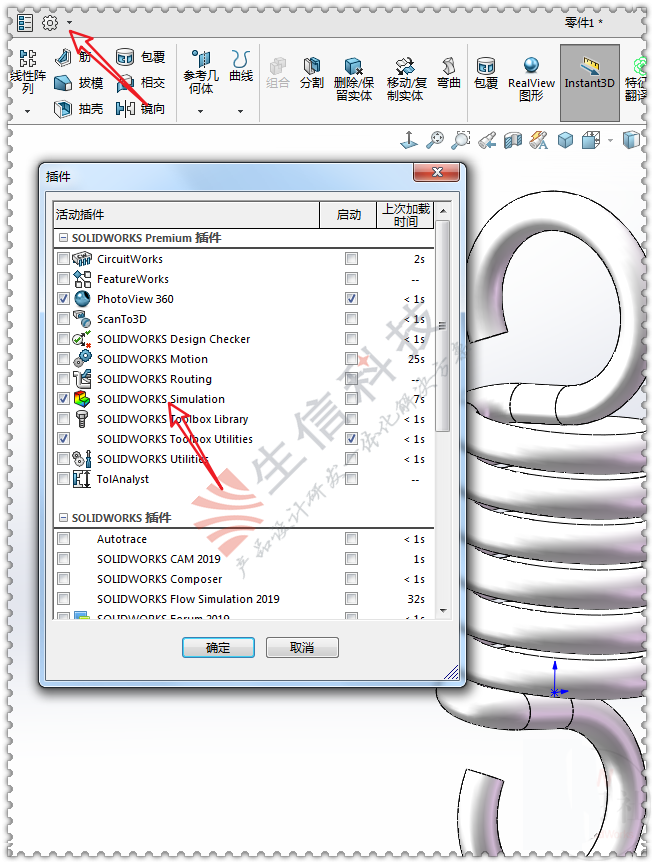Select the 相交 intersect tool
Image resolution: width=654 pixels, height=864 pixels.
pyautogui.click(x=140, y=83)
